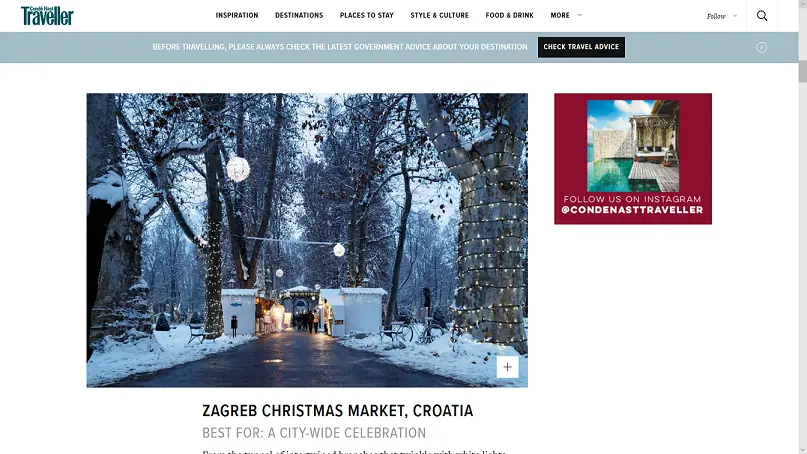Click the scrollbar up arrow
Image resolution: width=807 pixels, height=454 pixels.
tap(803, 4)
